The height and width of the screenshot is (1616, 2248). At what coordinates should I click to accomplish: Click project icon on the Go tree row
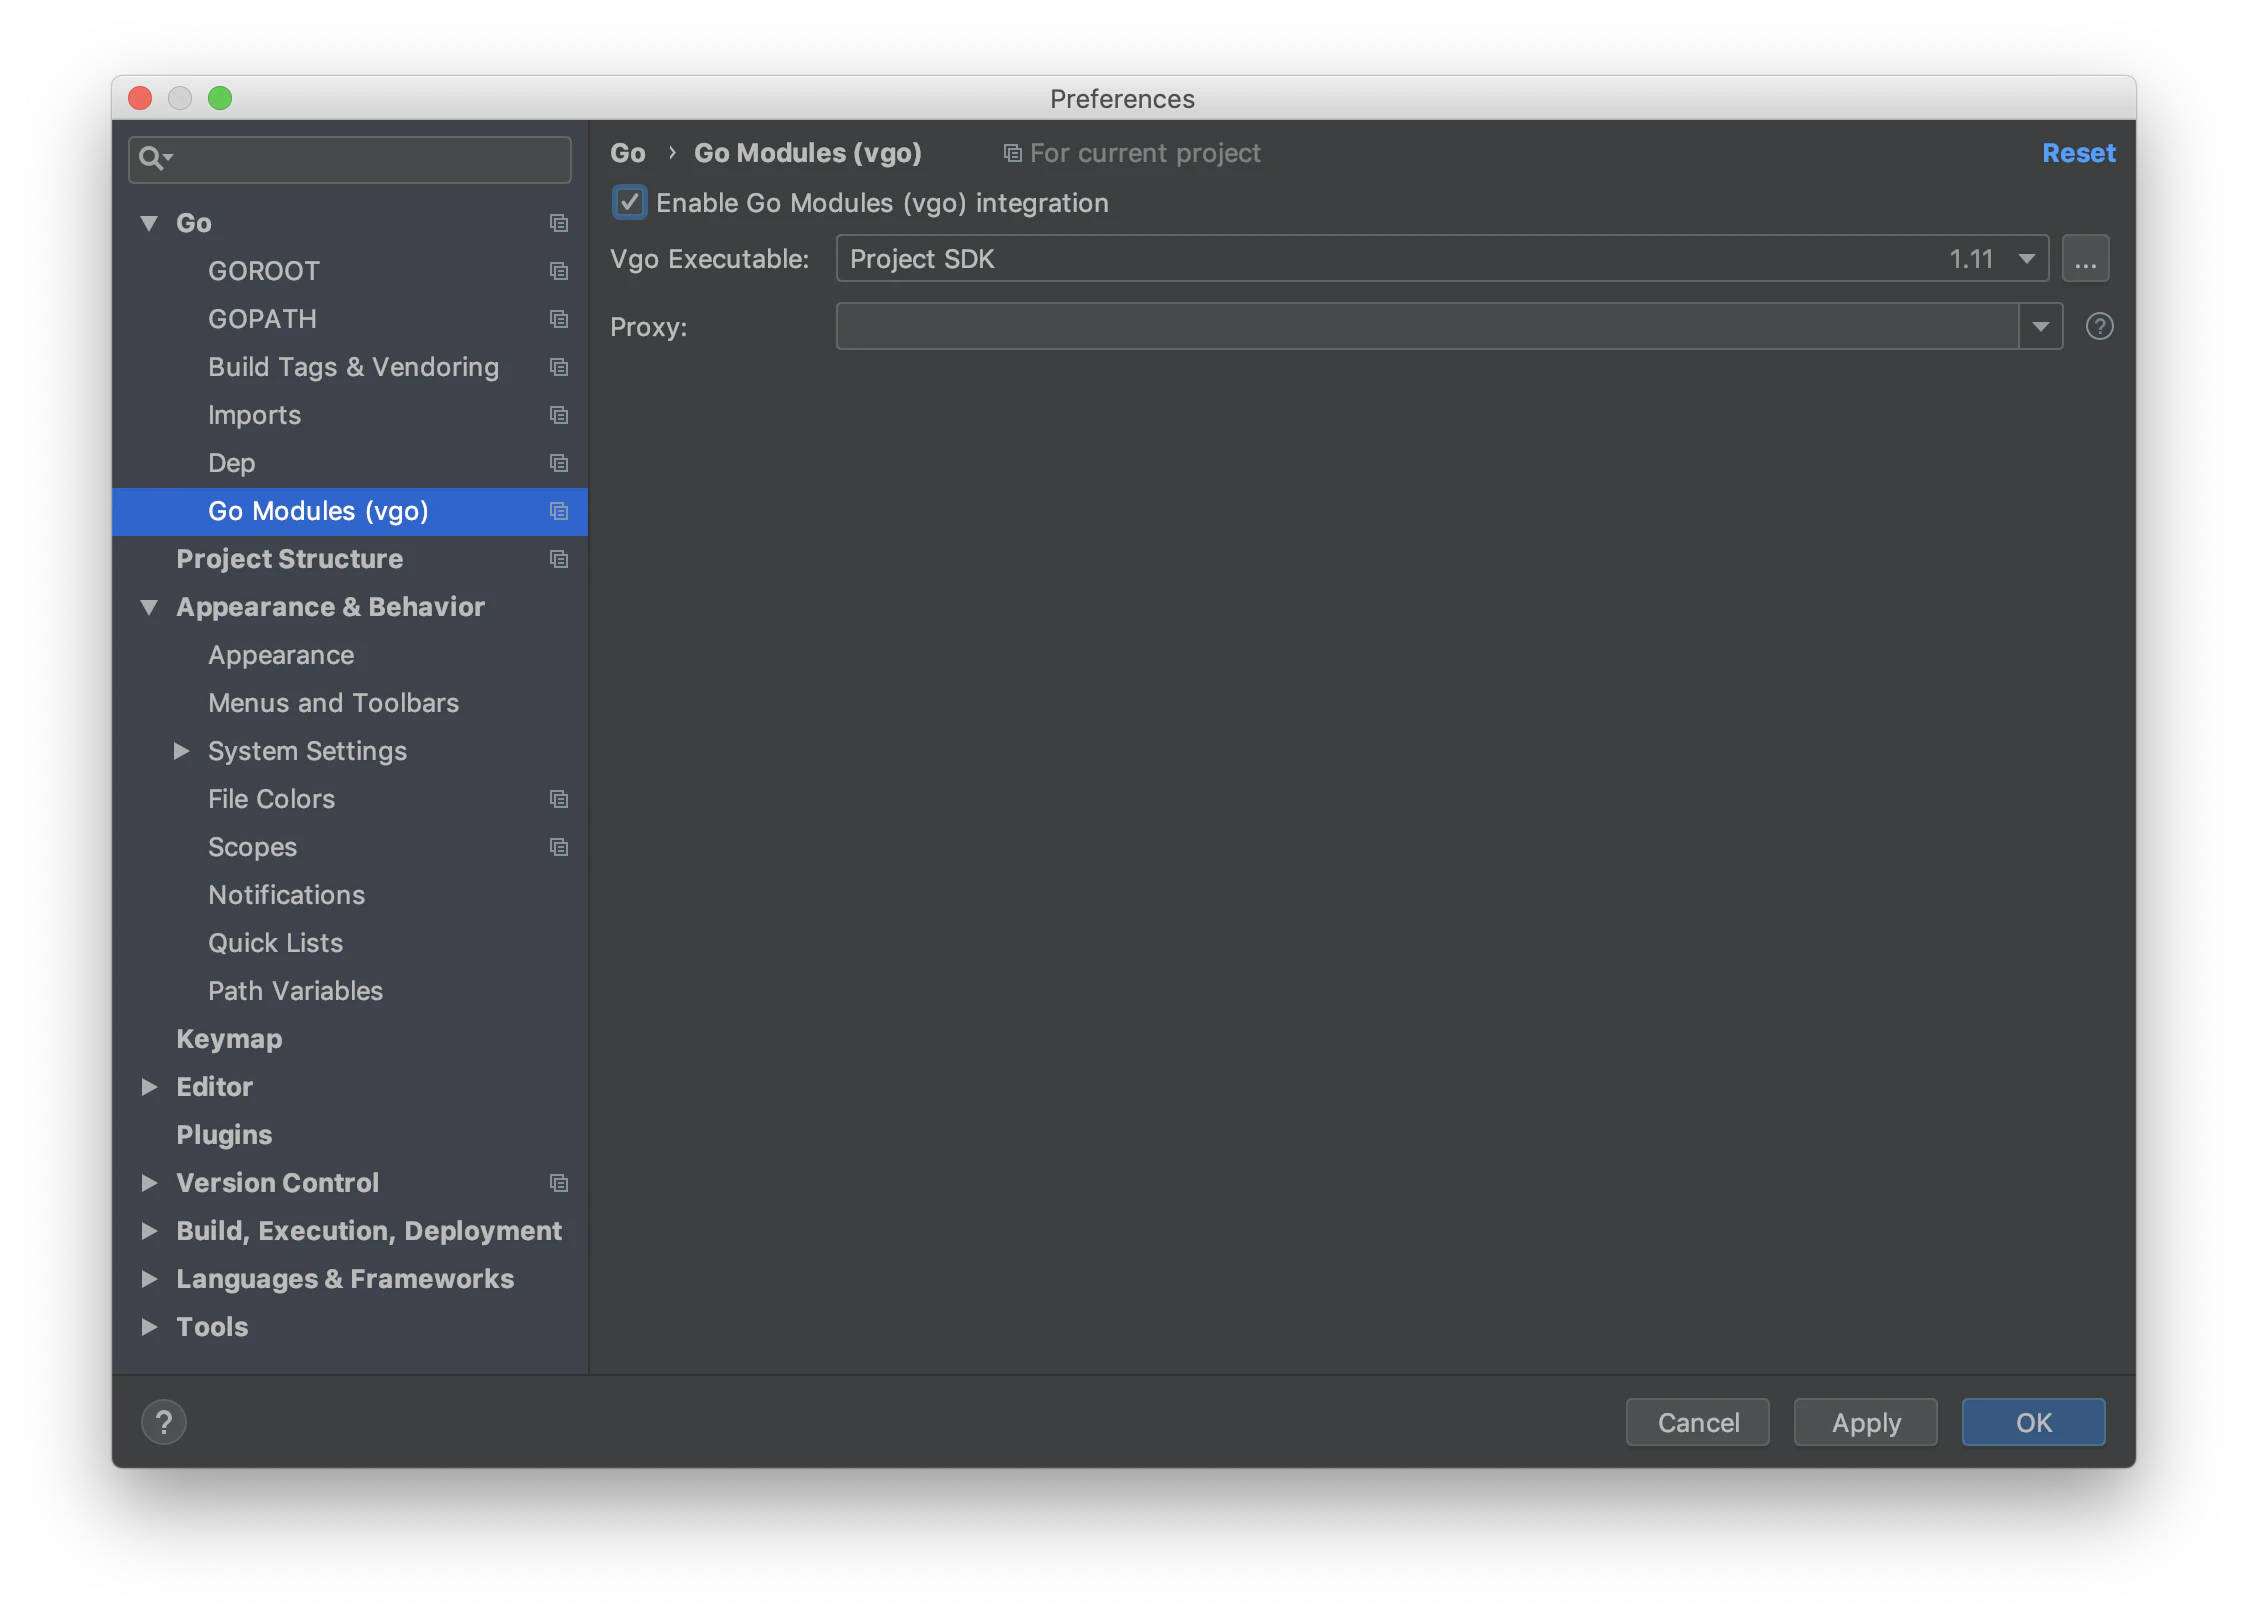[559, 223]
